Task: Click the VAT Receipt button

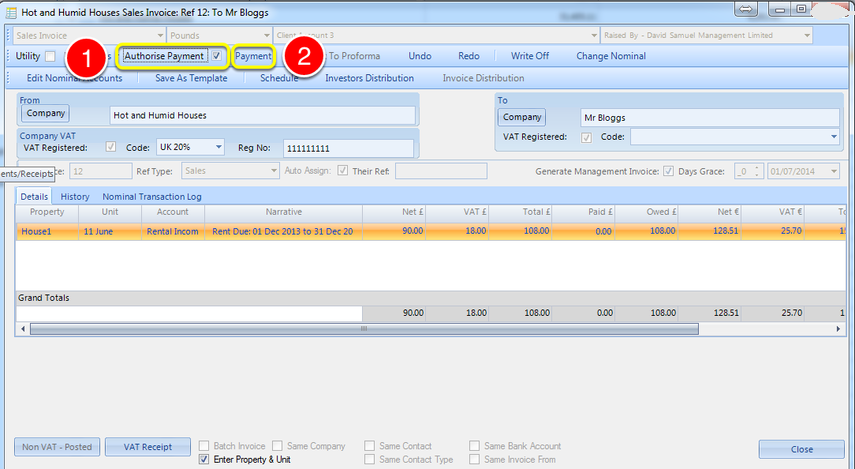Action: tap(148, 447)
